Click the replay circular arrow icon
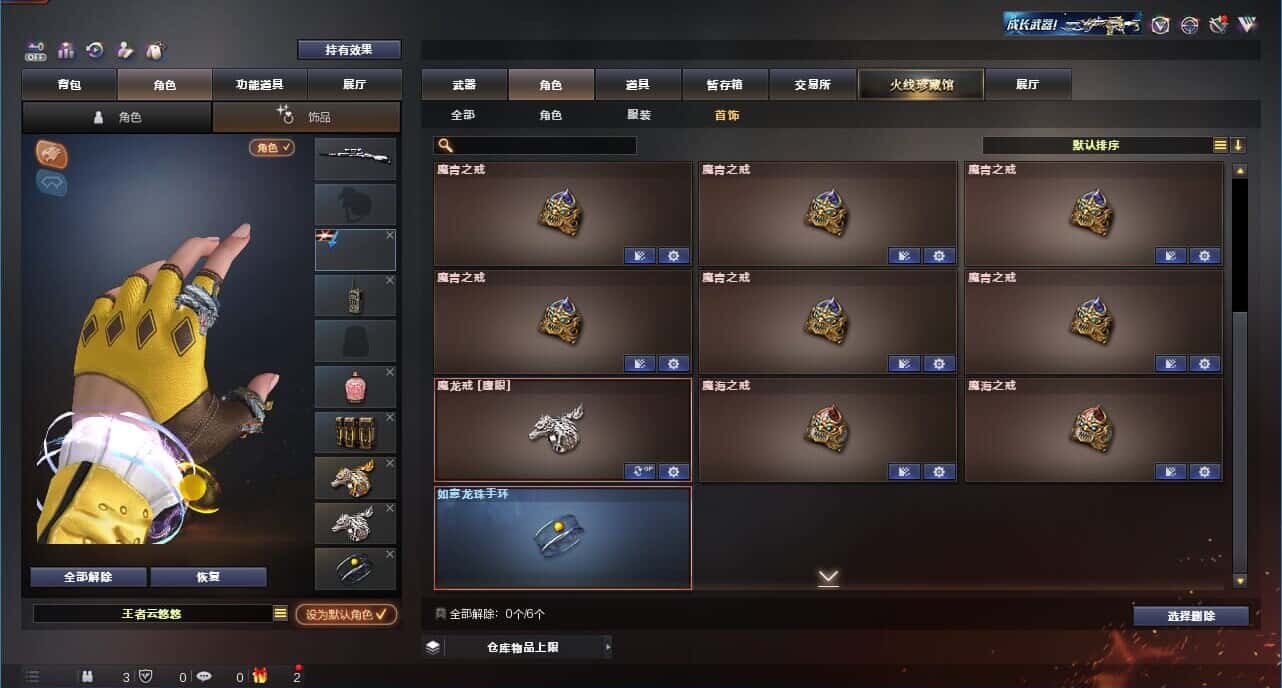 coord(95,50)
